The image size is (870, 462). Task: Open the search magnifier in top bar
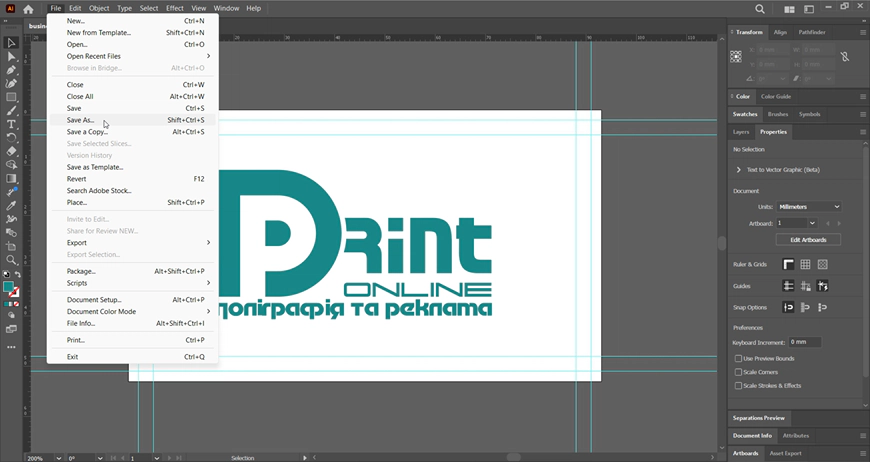tap(760, 9)
